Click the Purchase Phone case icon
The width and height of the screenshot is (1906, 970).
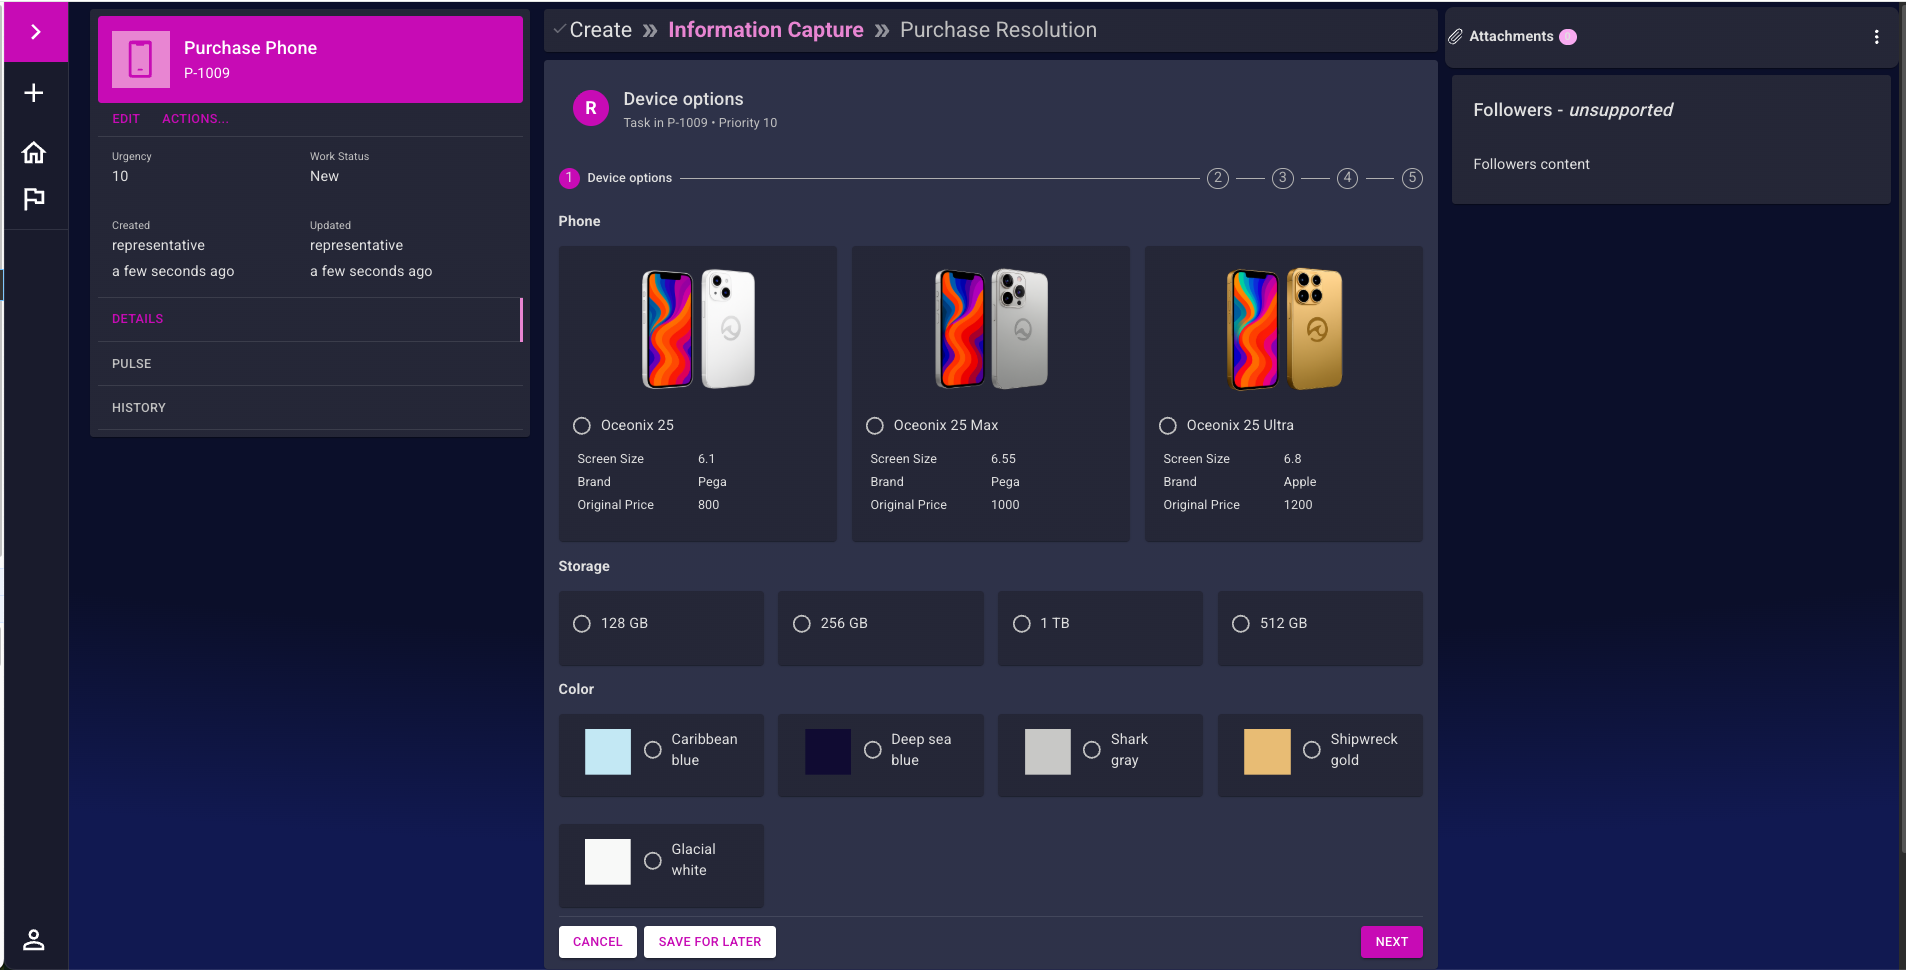[140, 59]
